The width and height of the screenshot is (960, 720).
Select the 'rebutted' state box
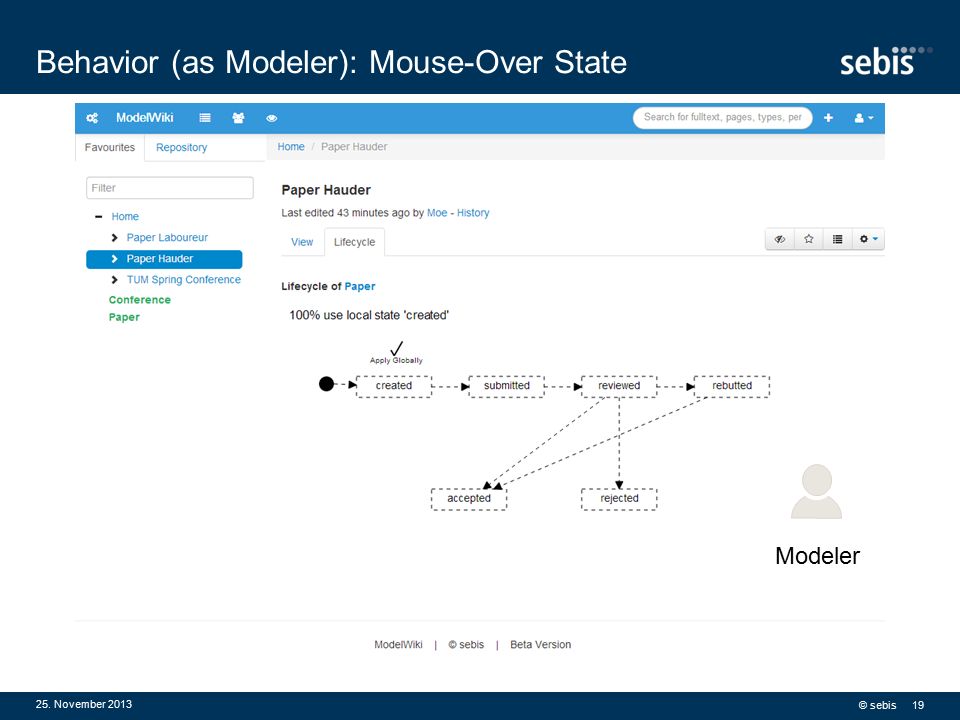point(732,386)
